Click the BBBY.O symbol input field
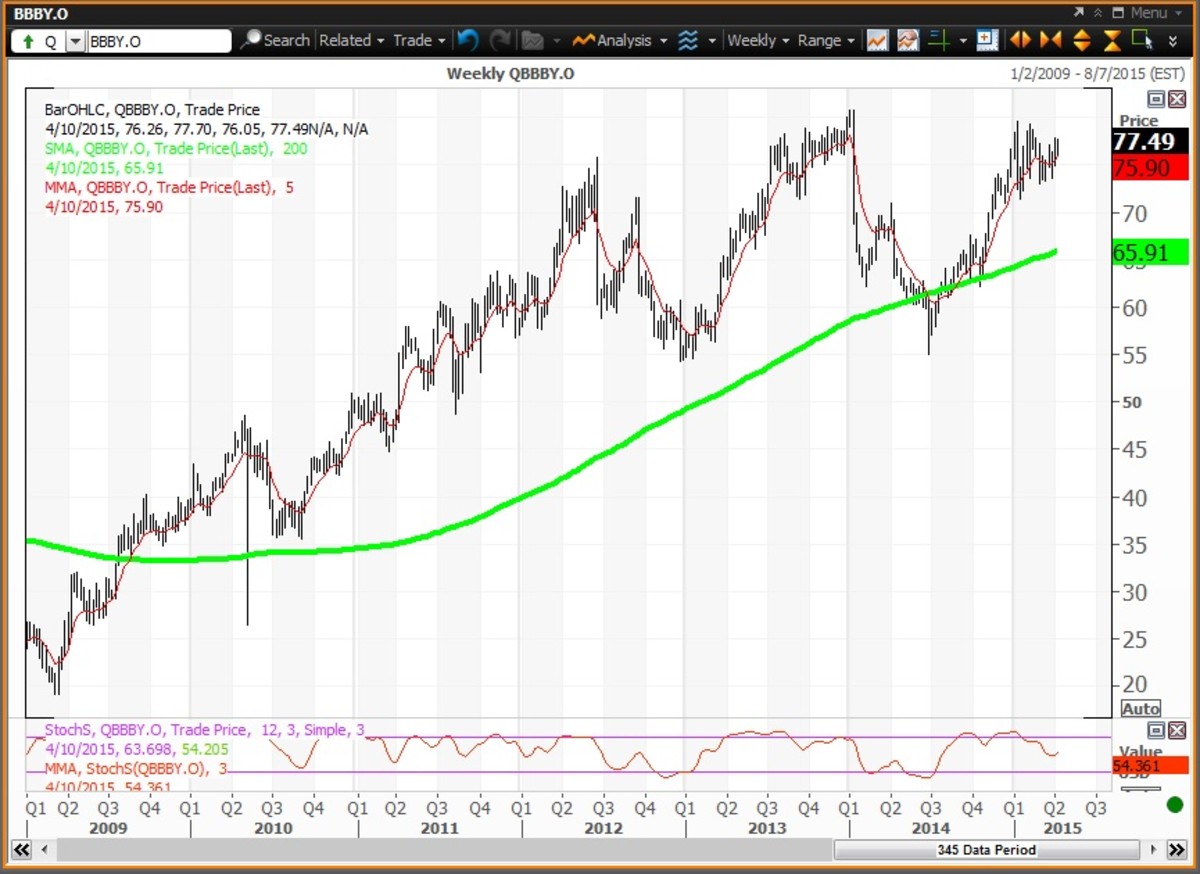This screenshot has height=874, width=1200. [x=158, y=41]
